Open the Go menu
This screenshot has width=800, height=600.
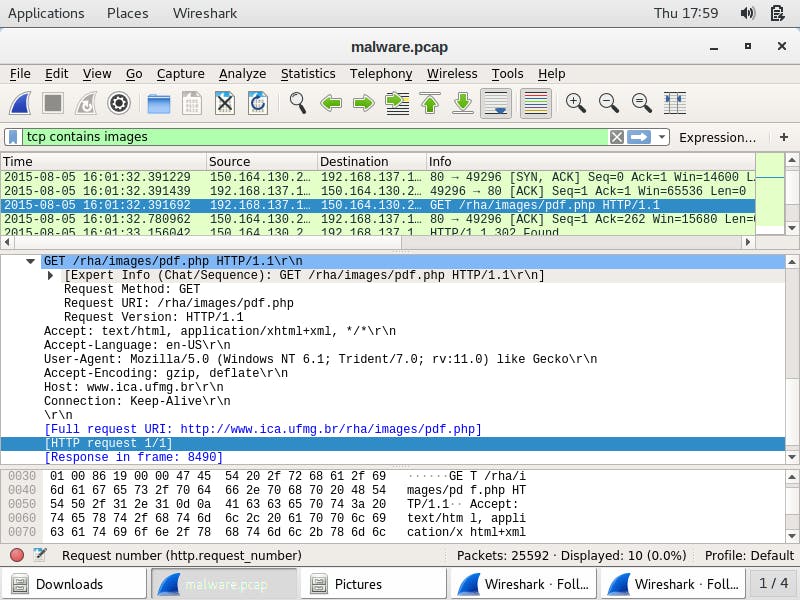(x=134, y=73)
